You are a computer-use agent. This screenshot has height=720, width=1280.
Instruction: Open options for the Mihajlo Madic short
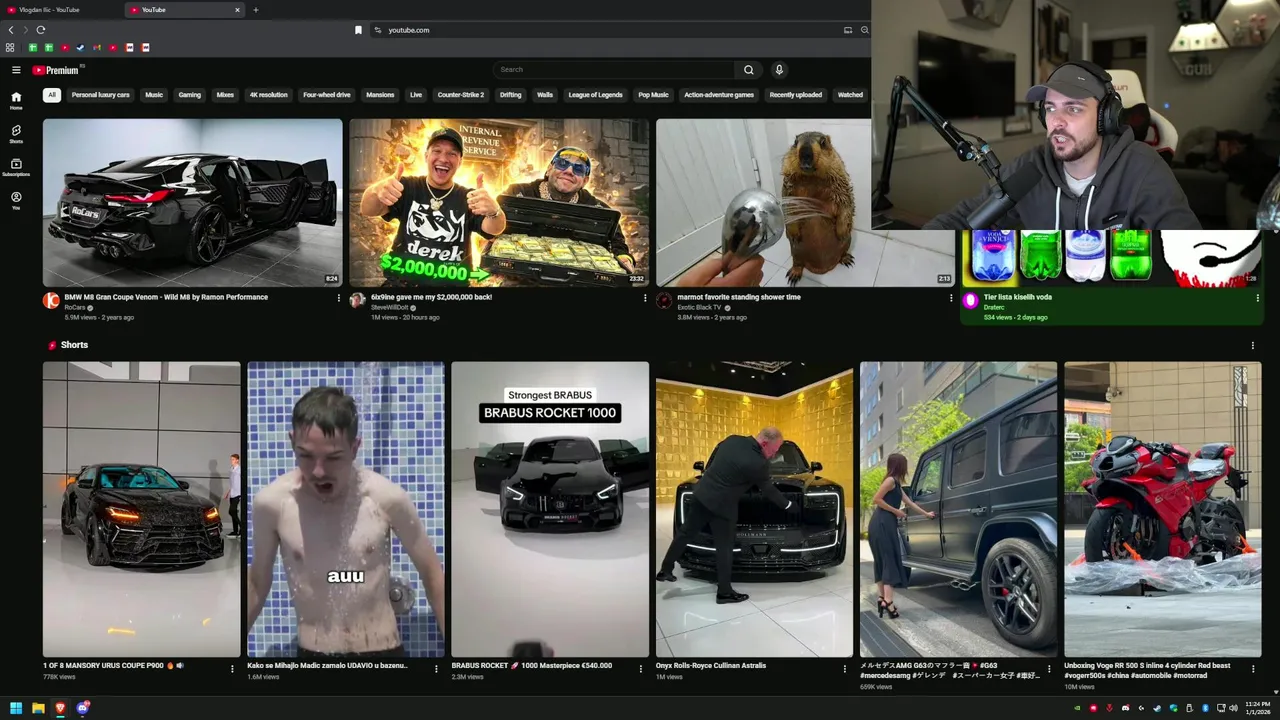point(436,669)
